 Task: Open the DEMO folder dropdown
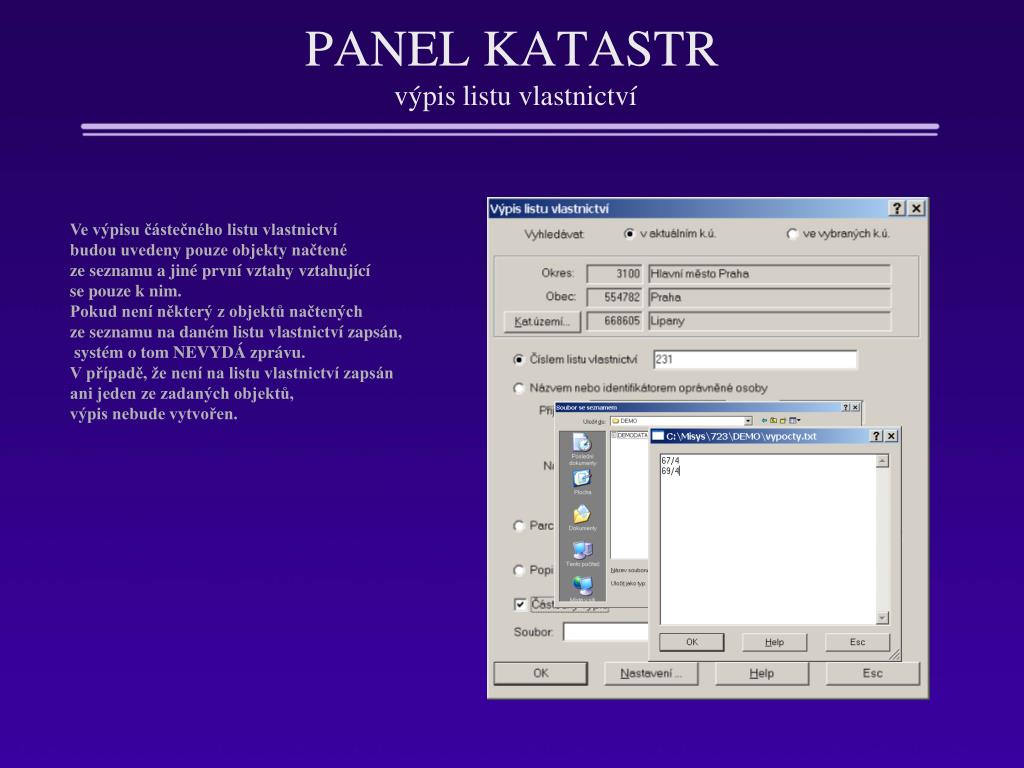coord(748,421)
